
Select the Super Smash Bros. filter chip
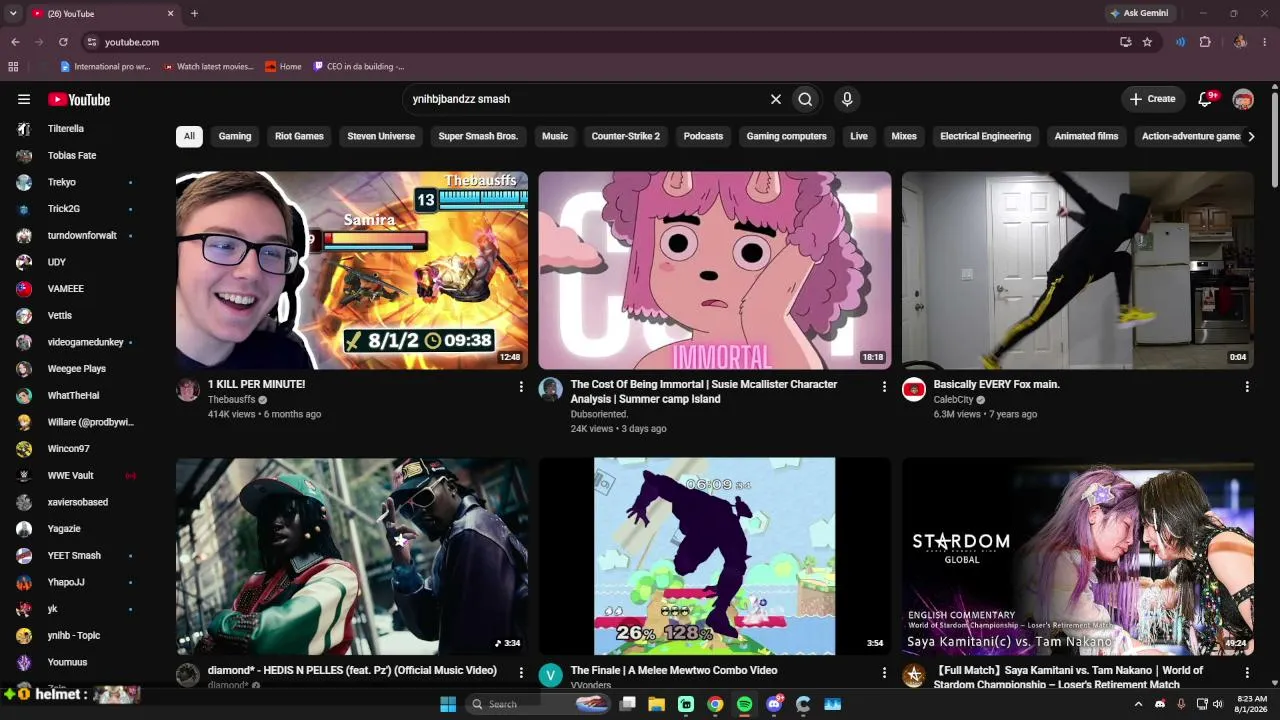478,136
